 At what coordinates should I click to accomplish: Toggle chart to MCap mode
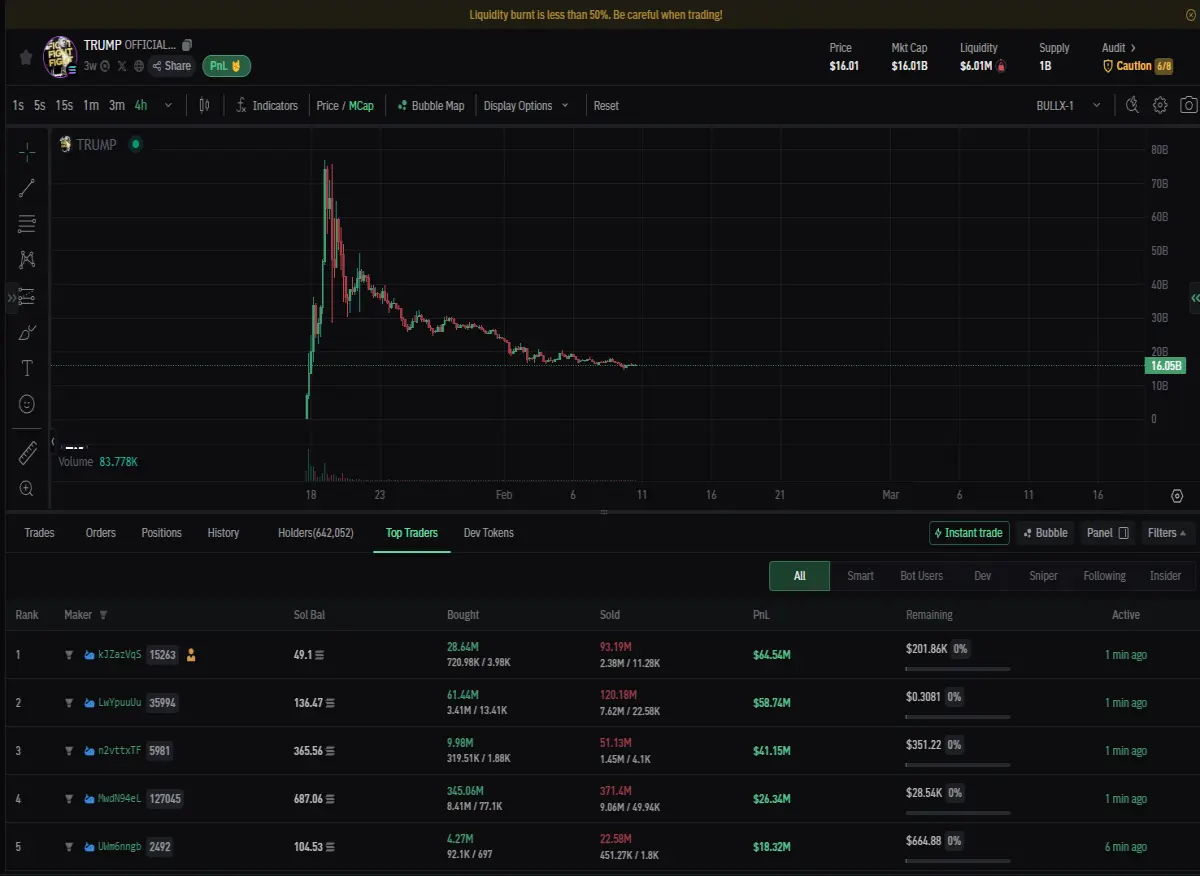click(x=361, y=105)
